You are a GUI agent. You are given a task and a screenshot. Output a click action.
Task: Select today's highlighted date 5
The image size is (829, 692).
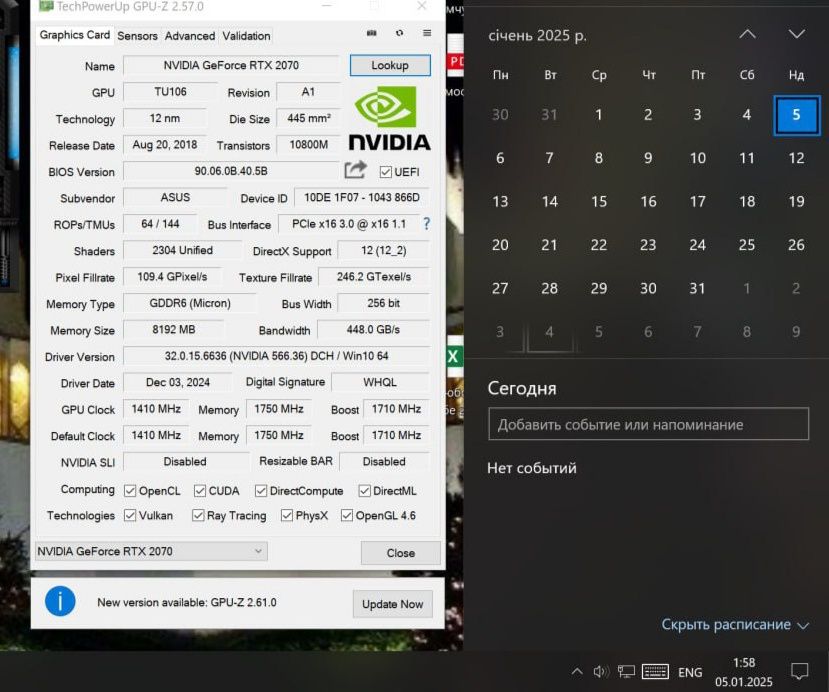(x=796, y=115)
